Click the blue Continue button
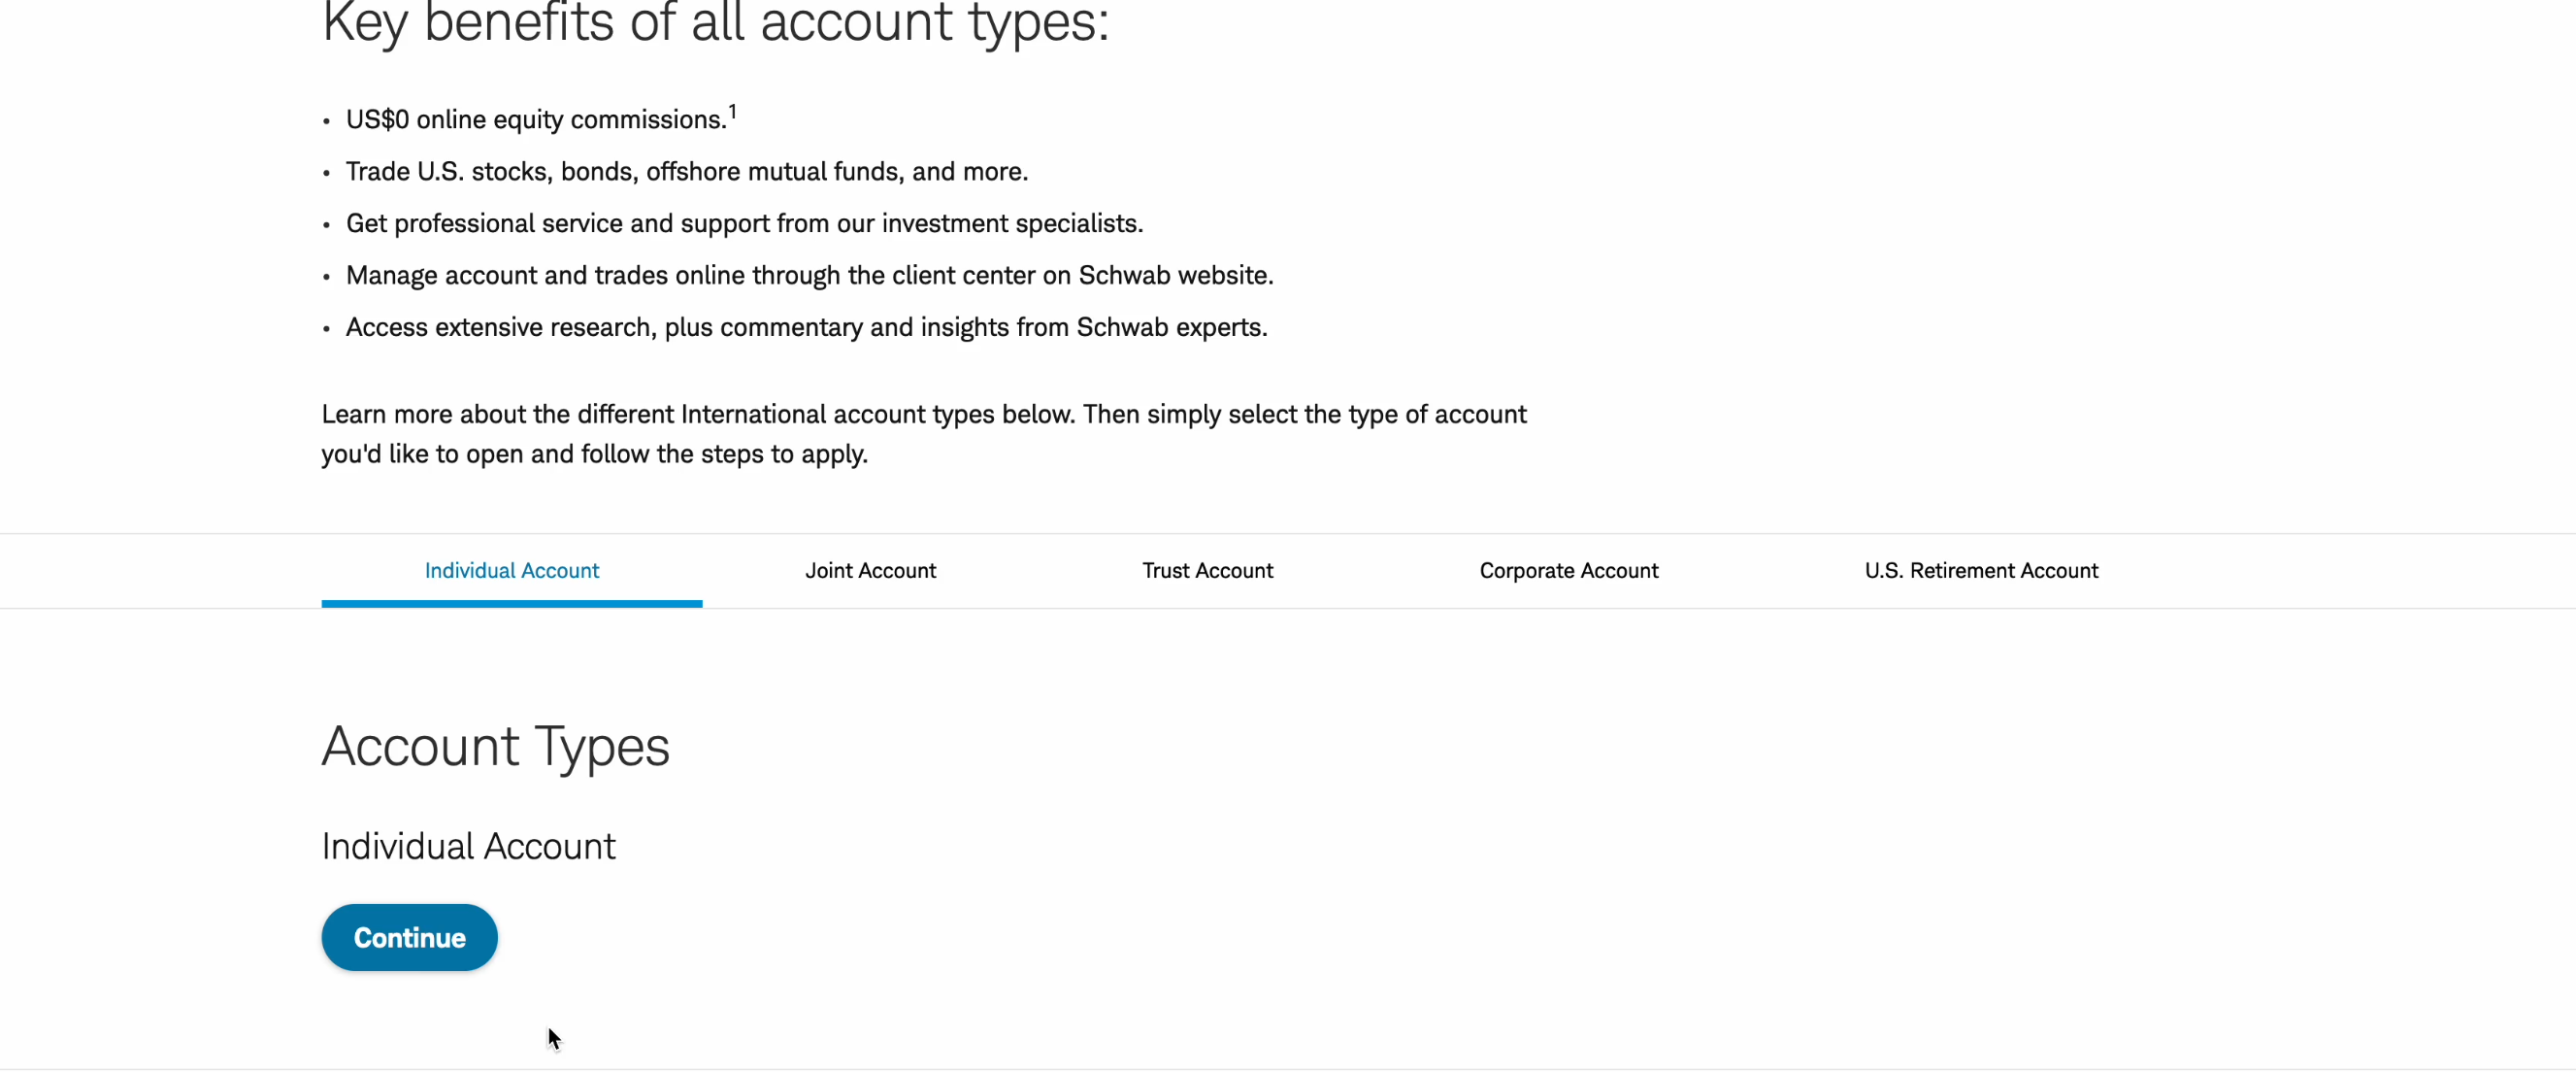The width and height of the screenshot is (2576, 1072). pyautogui.click(x=409, y=937)
